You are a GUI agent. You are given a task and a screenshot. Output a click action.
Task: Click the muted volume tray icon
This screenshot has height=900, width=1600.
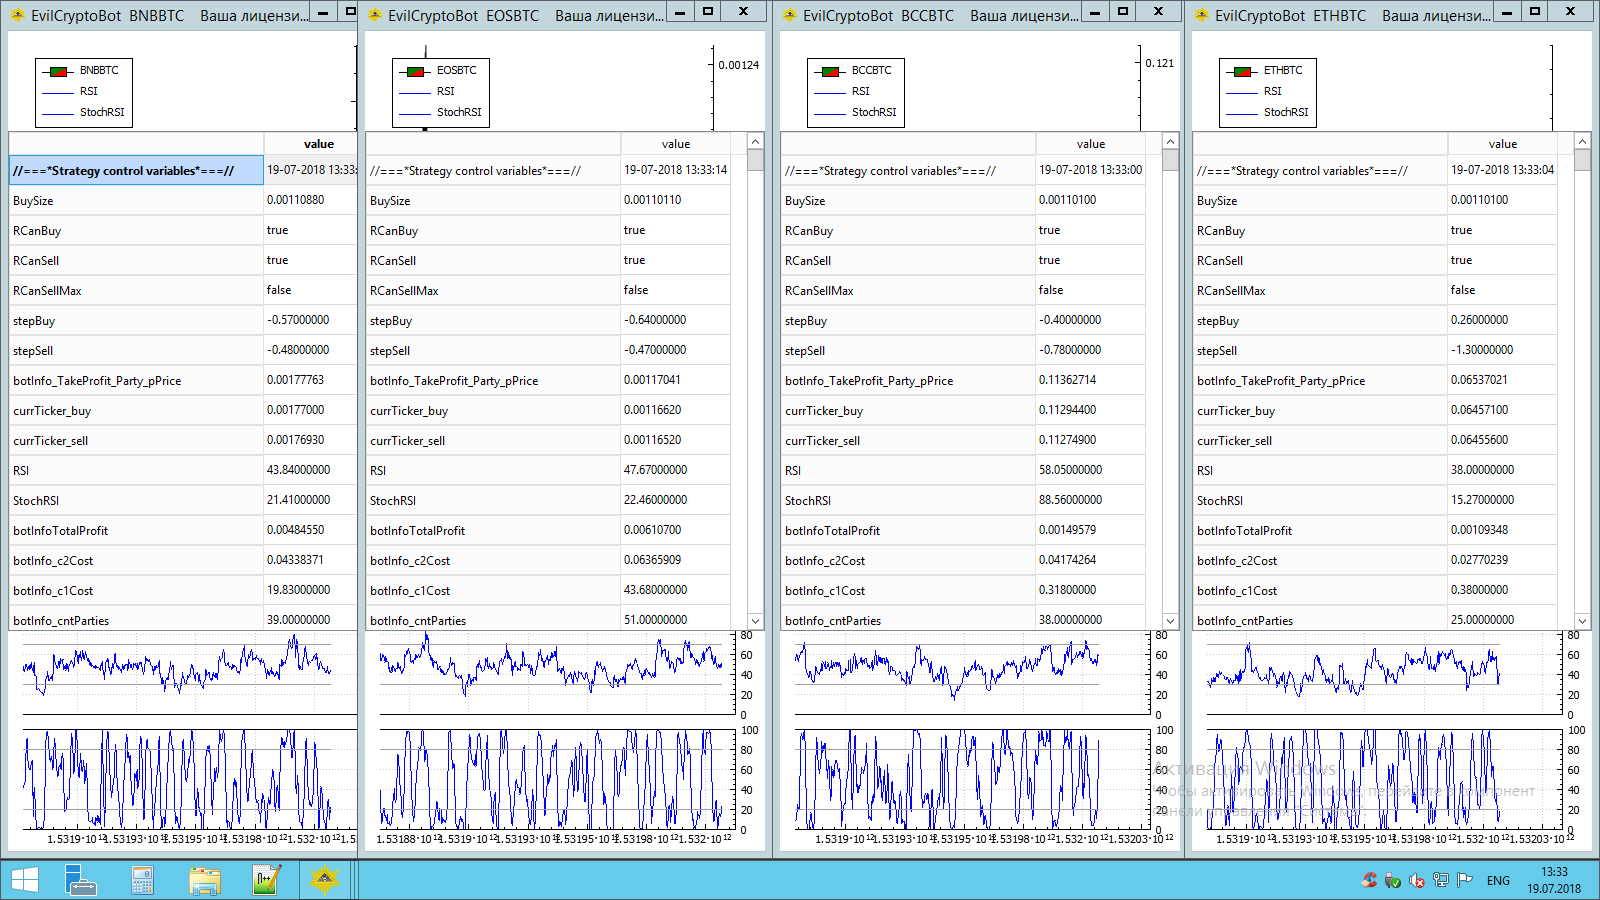pyautogui.click(x=1417, y=880)
